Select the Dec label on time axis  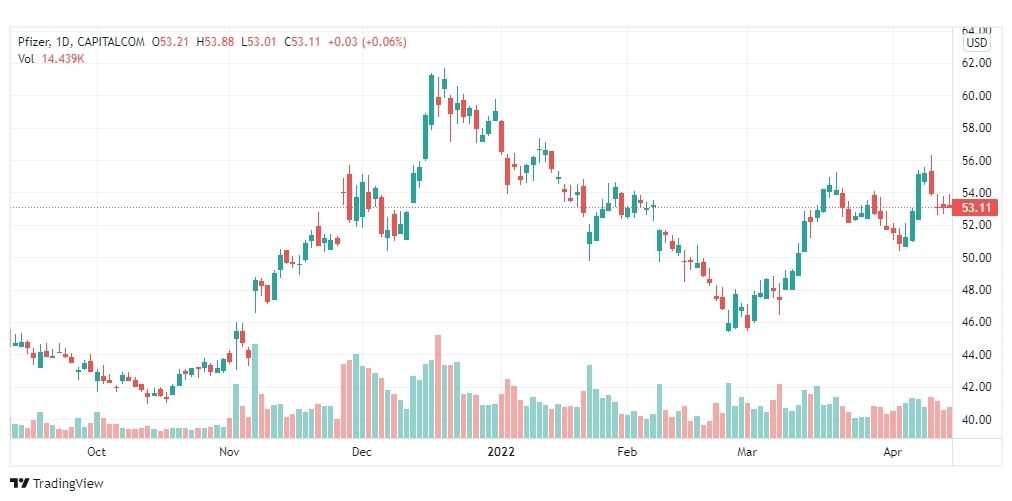pos(363,452)
